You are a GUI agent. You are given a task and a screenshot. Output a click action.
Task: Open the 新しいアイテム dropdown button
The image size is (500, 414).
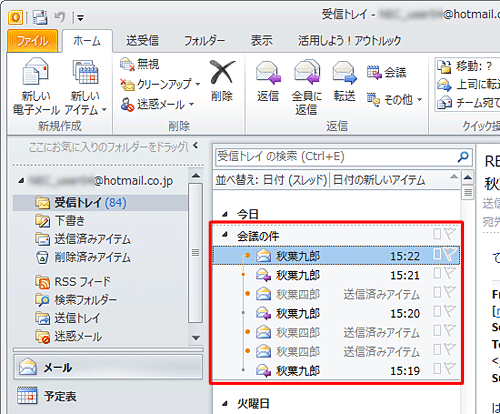pyautogui.click(x=85, y=86)
